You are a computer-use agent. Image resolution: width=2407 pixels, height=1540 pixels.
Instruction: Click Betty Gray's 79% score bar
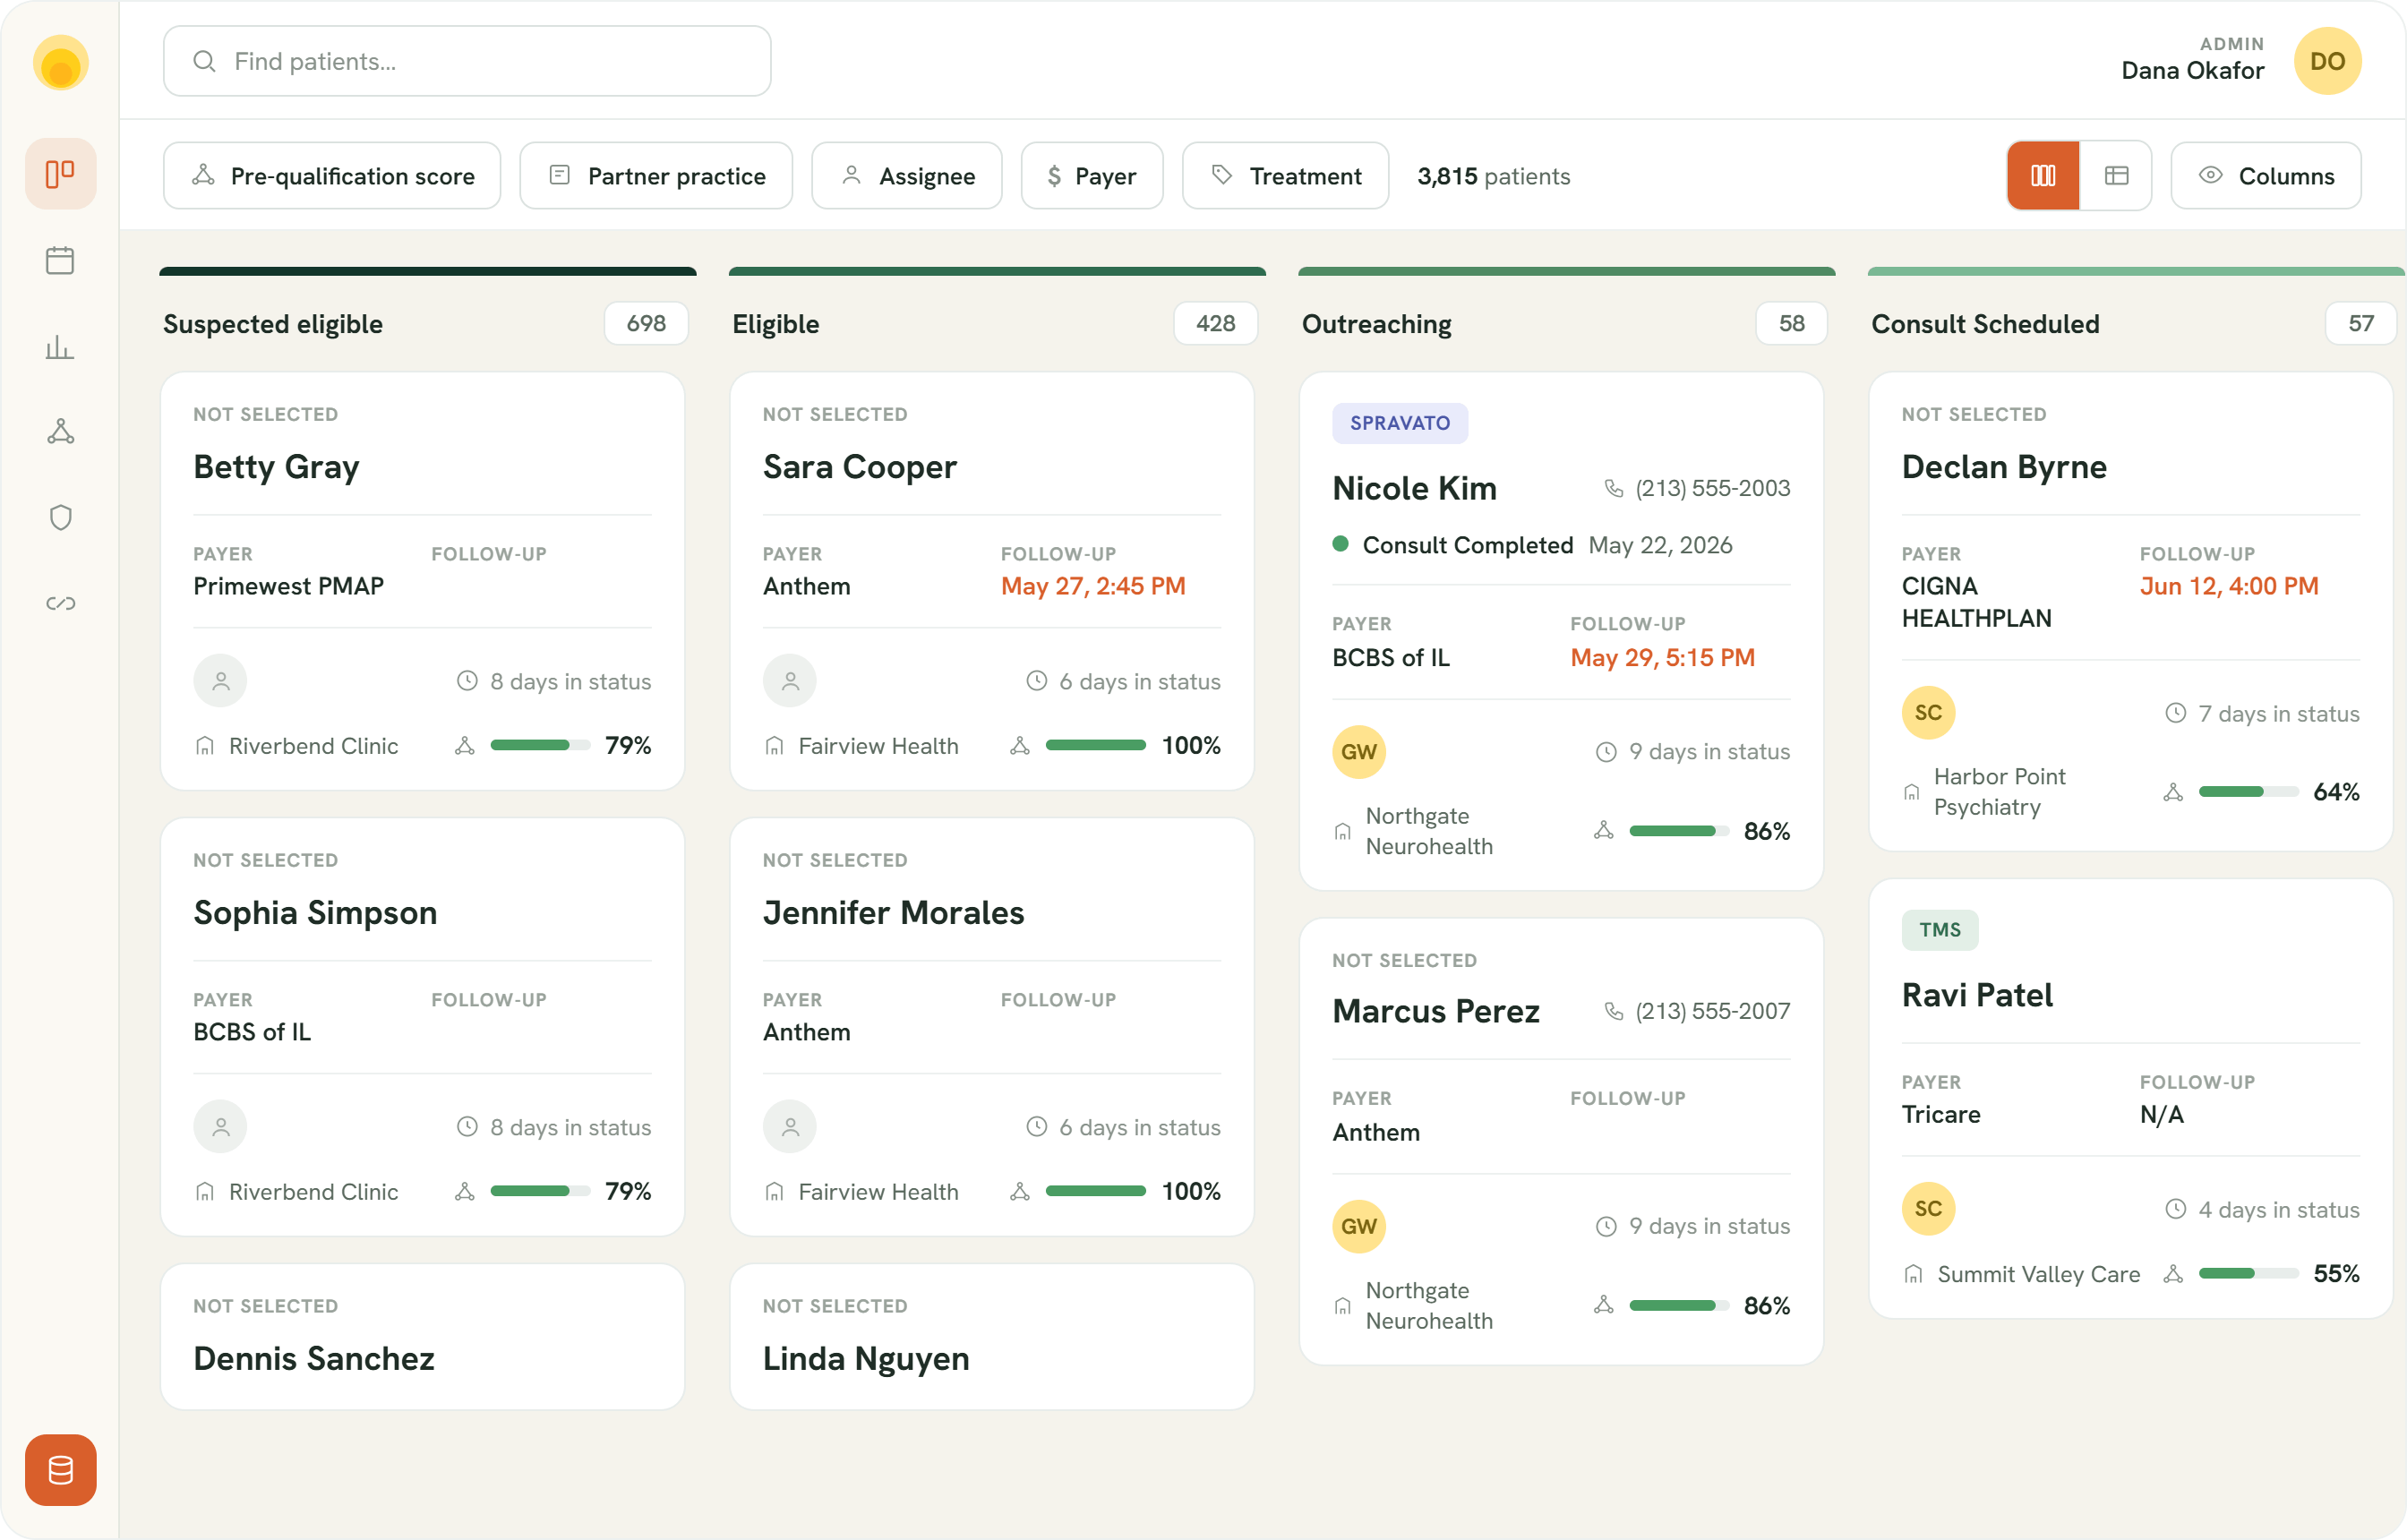pos(539,745)
